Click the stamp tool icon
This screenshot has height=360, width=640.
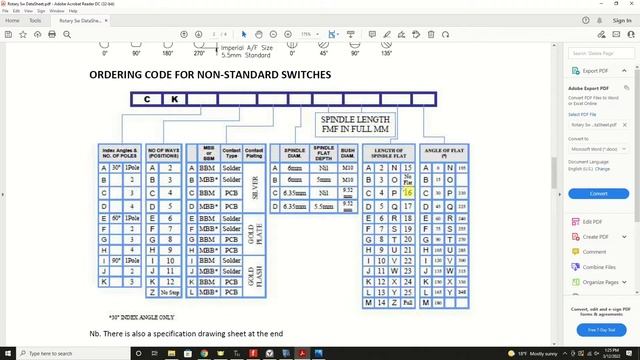[x=416, y=35]
